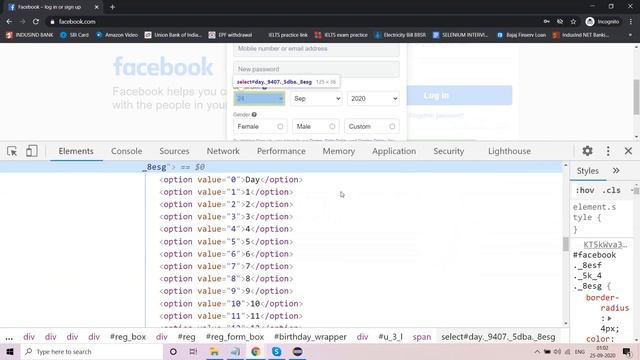Select the Elements tab
The height and width of the screenshot is (360, 640).
[76, 151]
